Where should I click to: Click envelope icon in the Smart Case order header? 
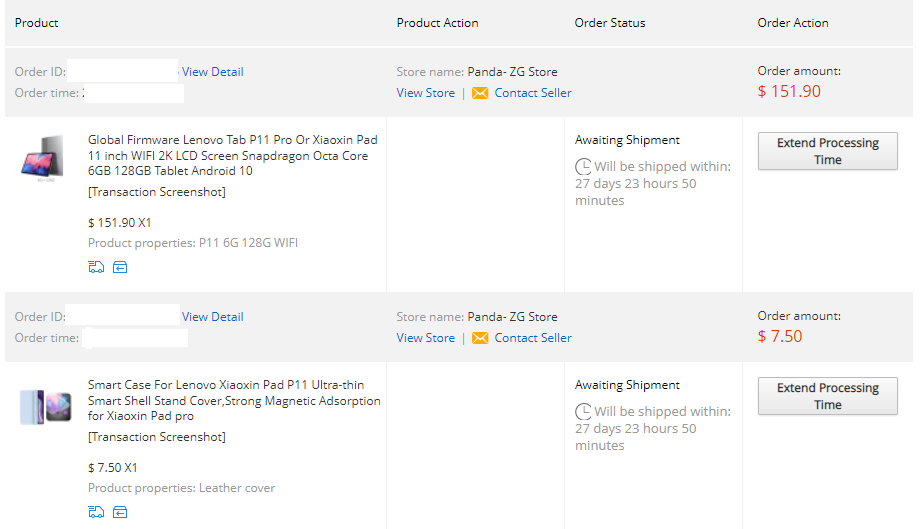(x=480, y=338)
